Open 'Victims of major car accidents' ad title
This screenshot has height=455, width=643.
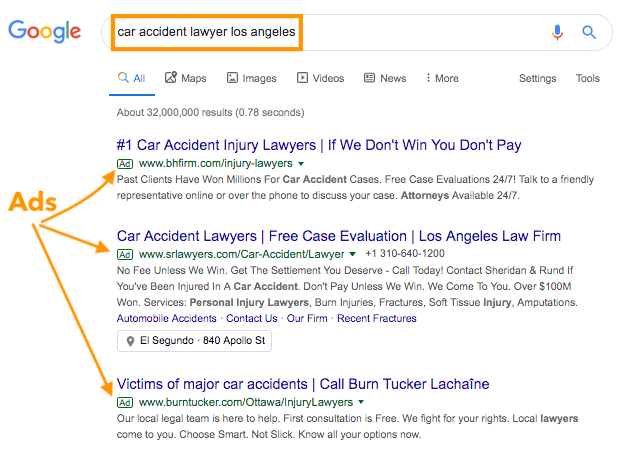(x=303, y=384)
